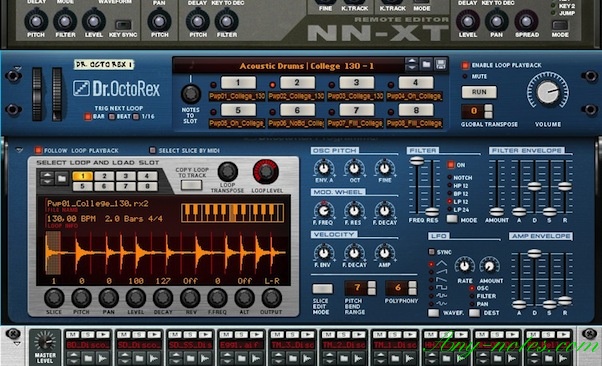Viewport: 602px width, 366px height.
Task: Click the Loop Level red knob
Action: (265, 172)
